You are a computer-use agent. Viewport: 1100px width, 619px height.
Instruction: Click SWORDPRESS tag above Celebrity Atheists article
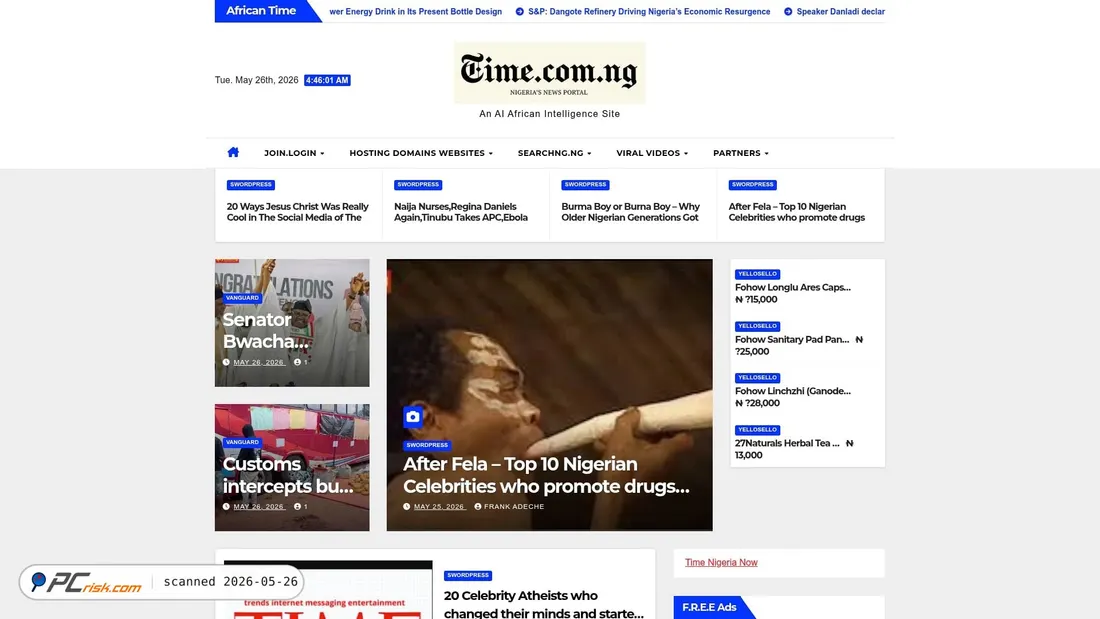pyautogui.click(x=468, y=575)
